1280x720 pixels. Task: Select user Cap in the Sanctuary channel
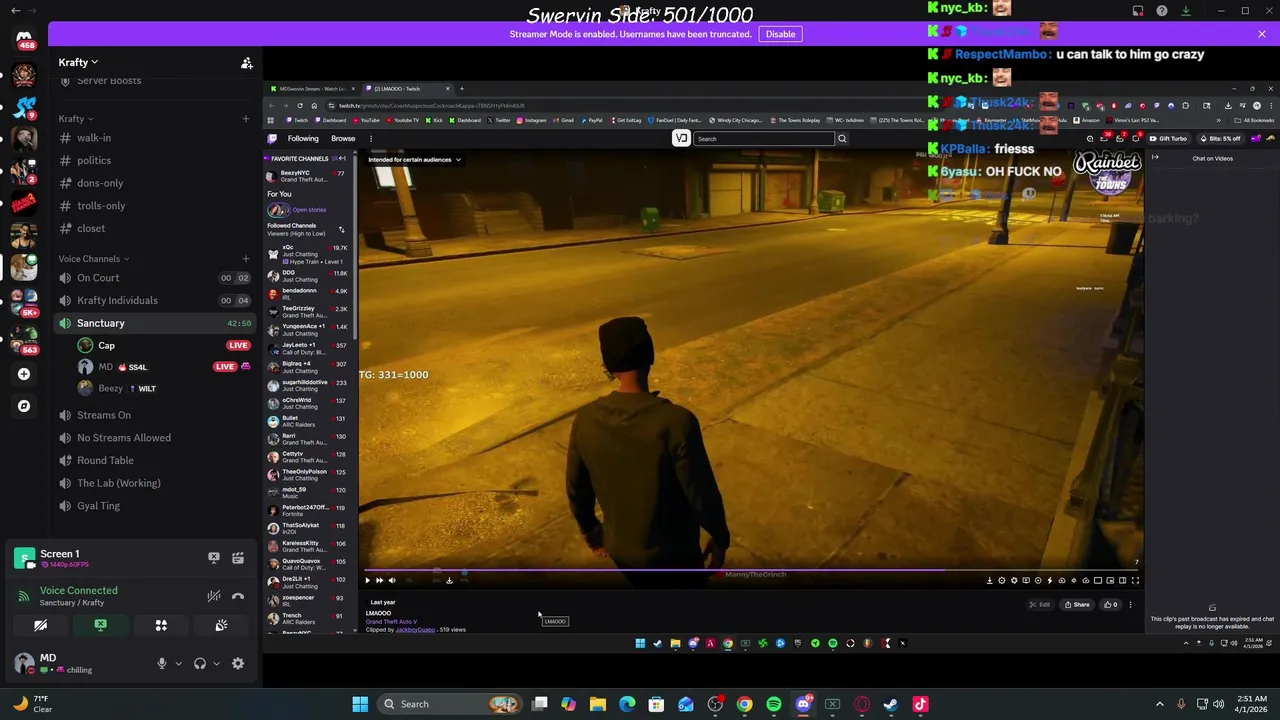point(163,345)
